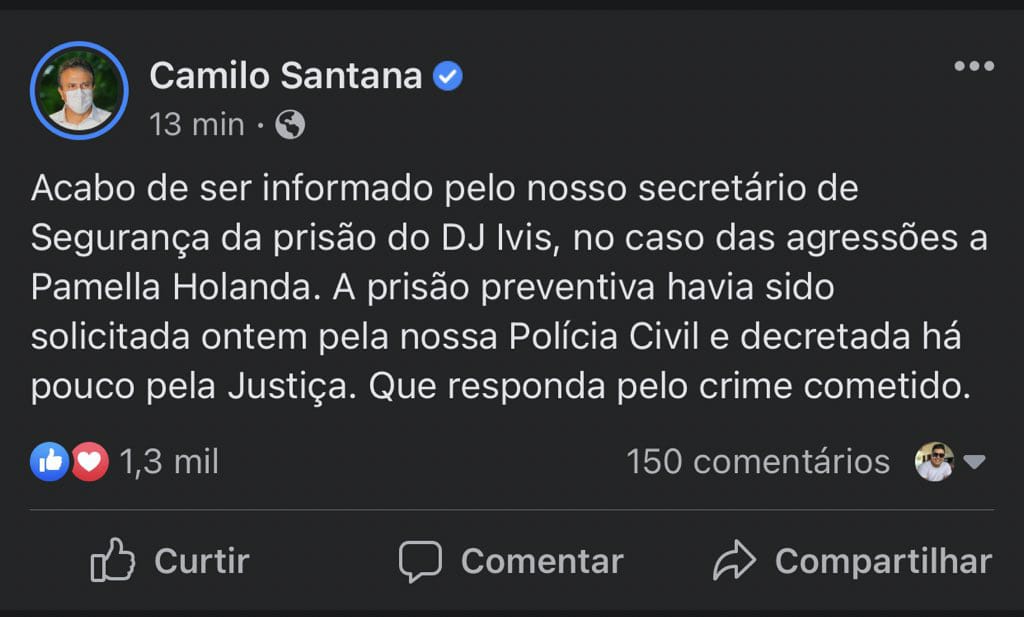The width and height of the screenshot is (1024, 617).
Task: Click the post text starting "Acabo de ser"
Action: point(500,287)
